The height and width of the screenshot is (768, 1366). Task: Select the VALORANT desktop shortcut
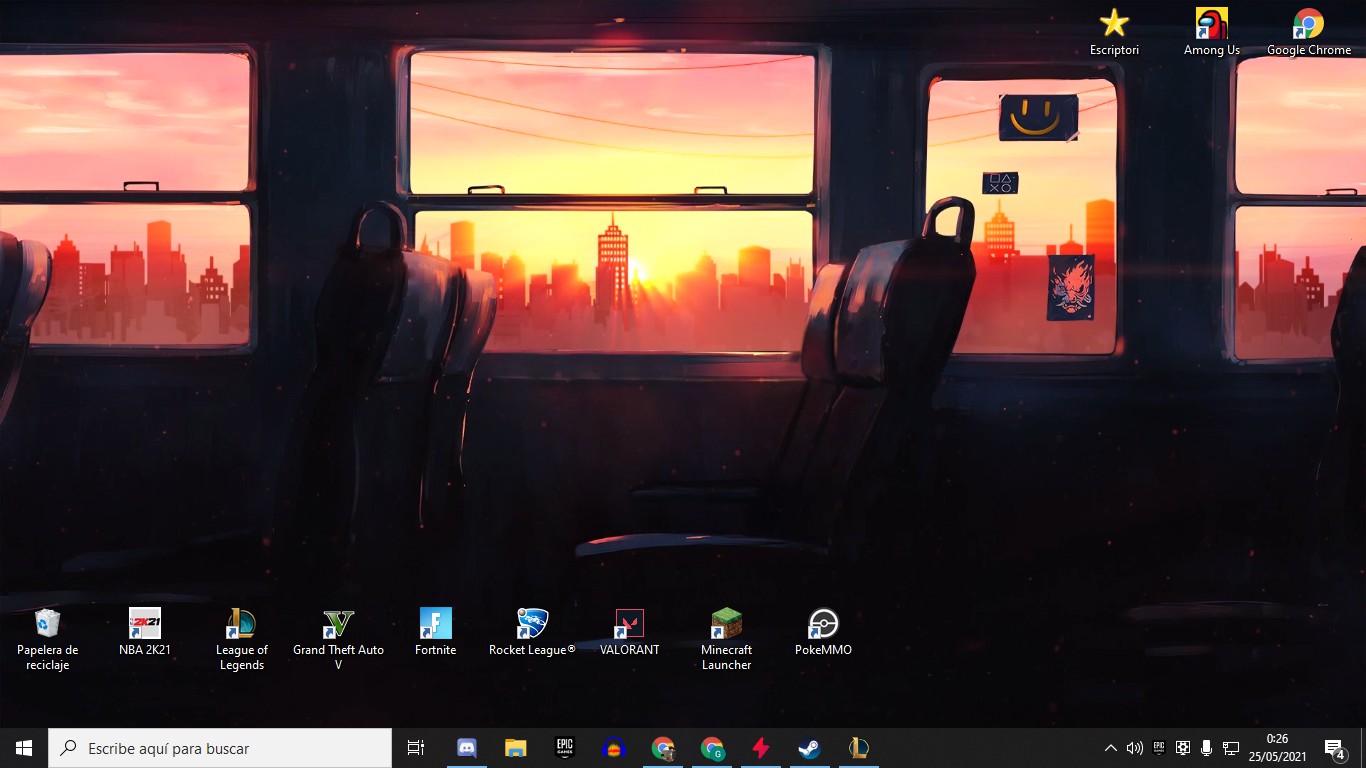(630, 632)
